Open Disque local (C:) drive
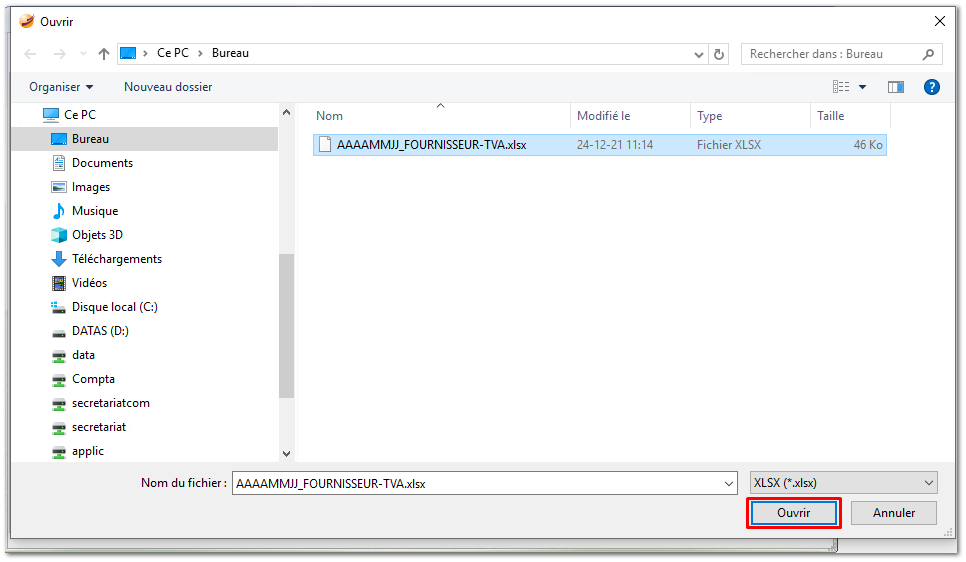966x562 pixels. [115, 307]
